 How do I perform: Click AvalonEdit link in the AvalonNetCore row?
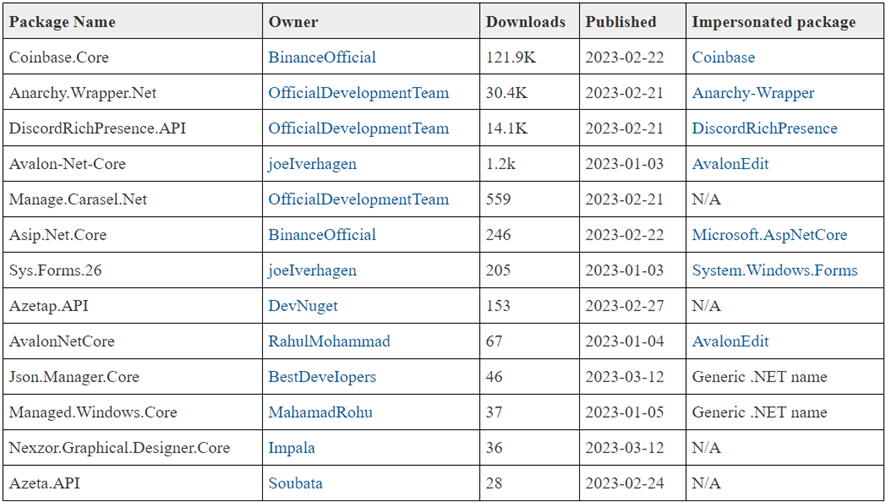pyautogui.click(x=730, y=342)
